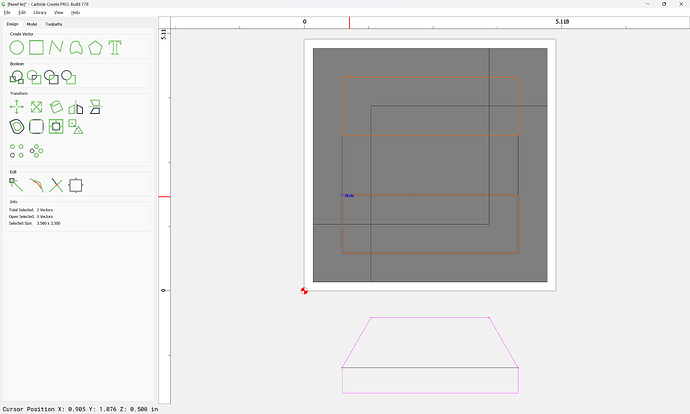Open the Linear Array tool
Viewport: 690px width, 414px height.
click(x=17, y=151)
